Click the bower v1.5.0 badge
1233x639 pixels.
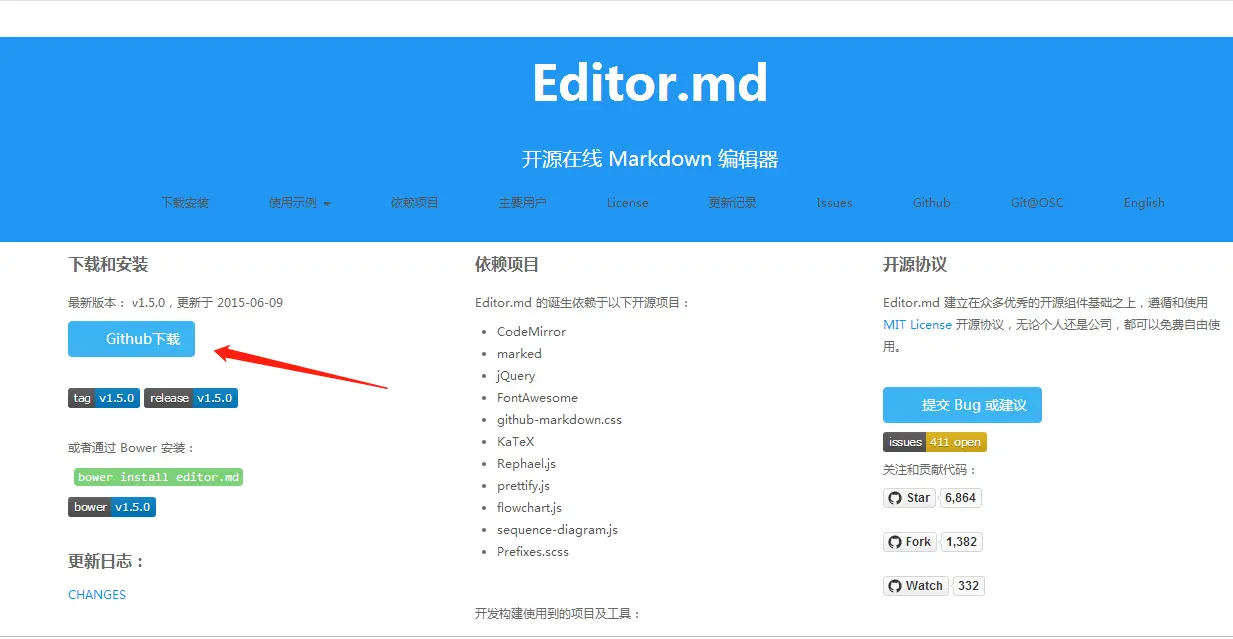pyautogui.click(x=112, y=507)
